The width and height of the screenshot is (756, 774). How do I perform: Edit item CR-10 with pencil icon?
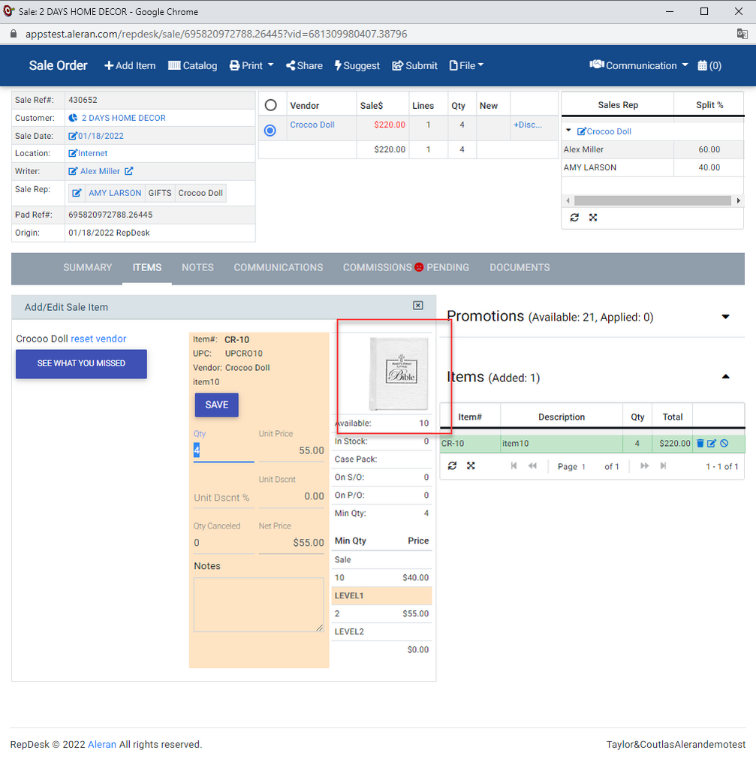pos(712,443)
